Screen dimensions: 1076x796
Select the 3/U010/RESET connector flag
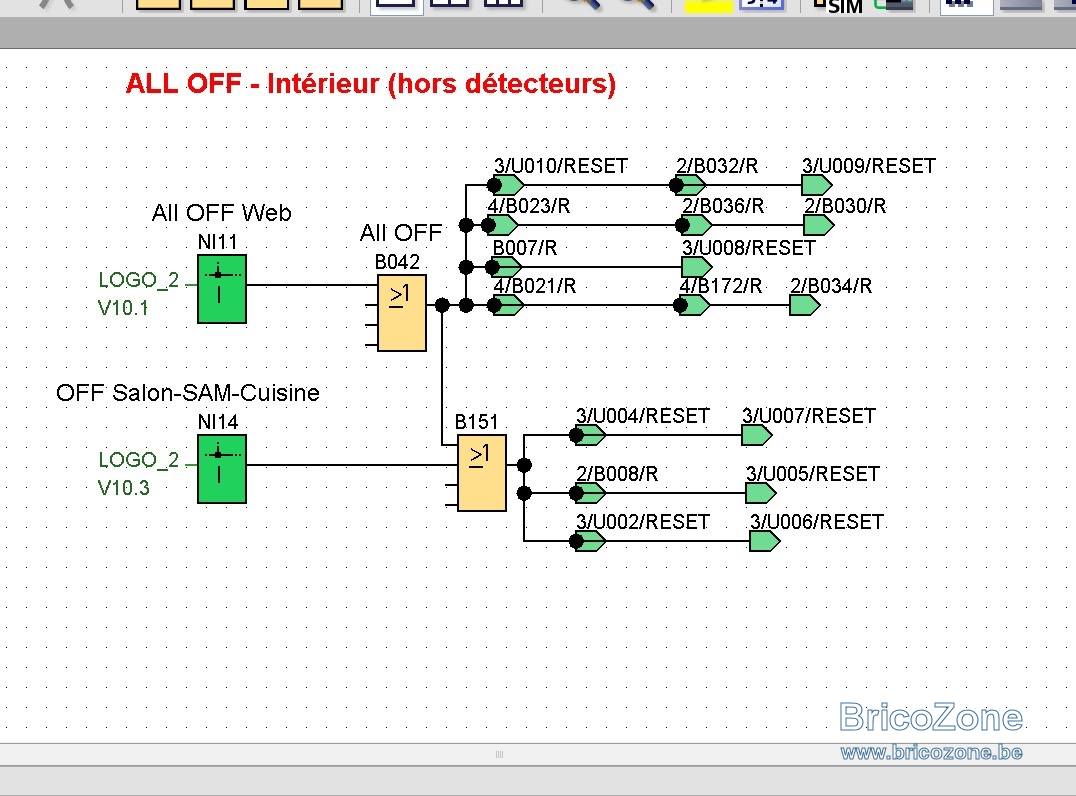pyautogui.click(x=509, y=185)
